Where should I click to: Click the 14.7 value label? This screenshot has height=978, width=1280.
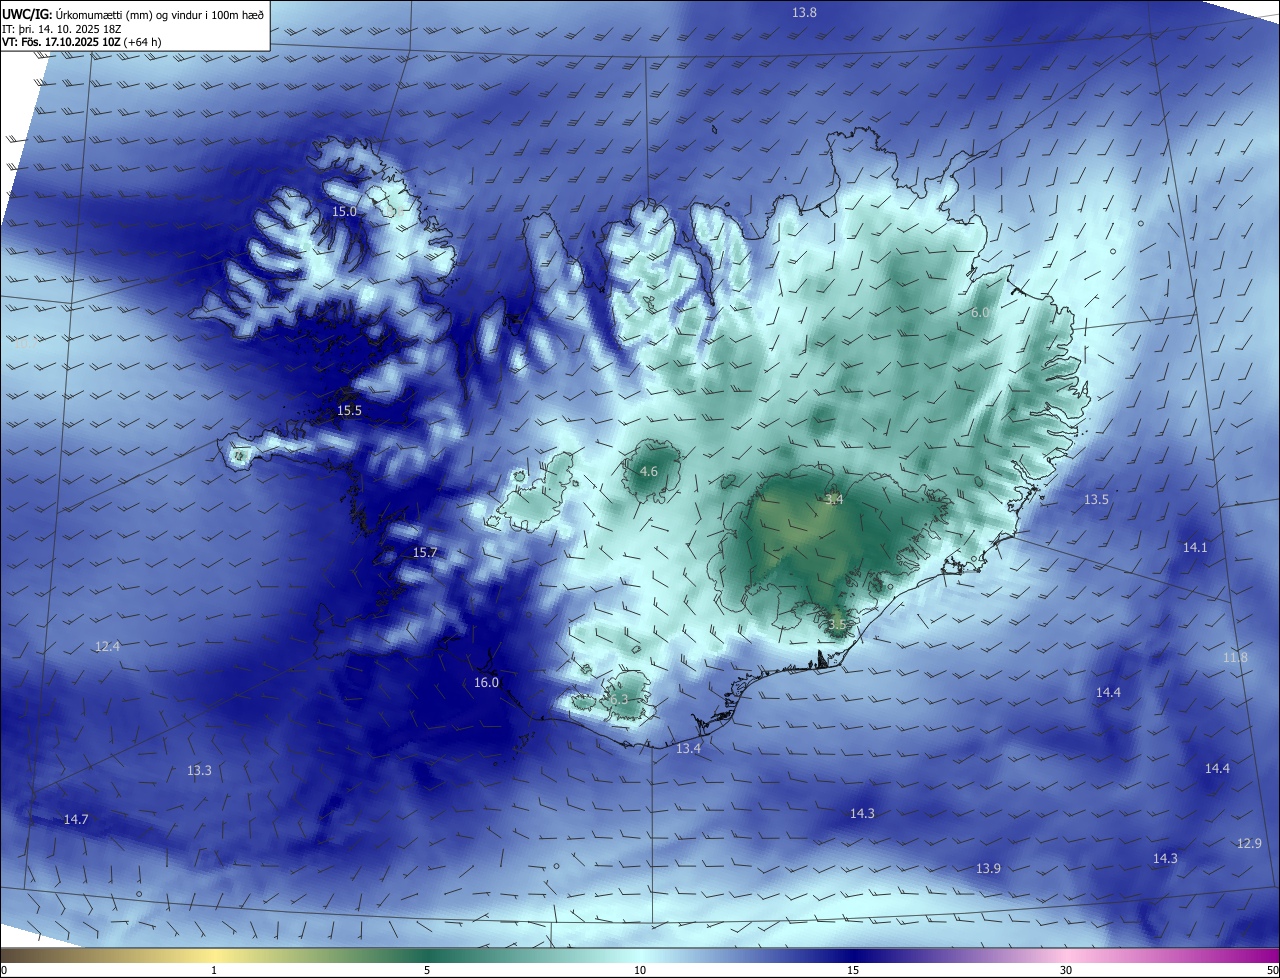point(76,820)
